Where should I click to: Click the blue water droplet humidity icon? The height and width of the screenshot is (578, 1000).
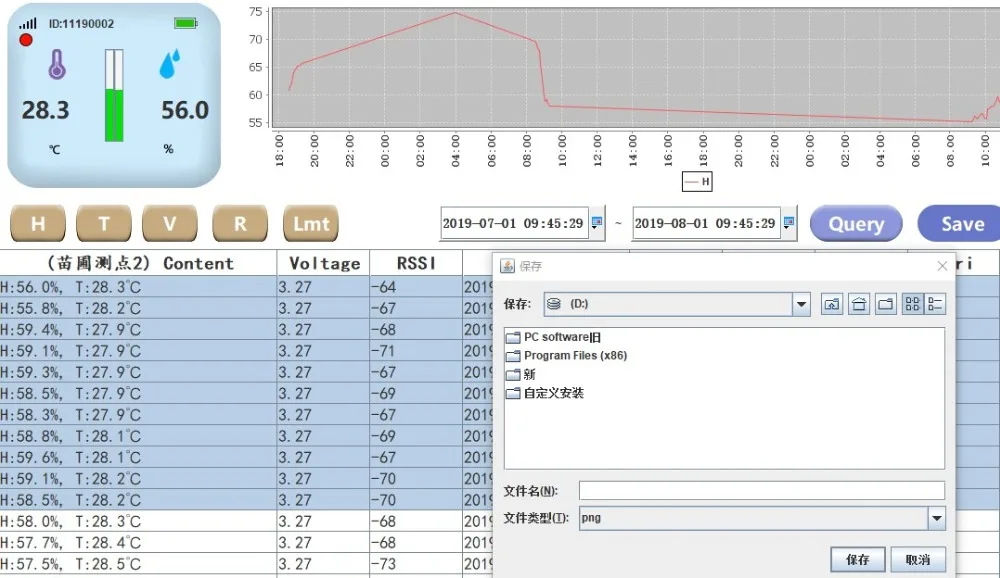(170, 64)
